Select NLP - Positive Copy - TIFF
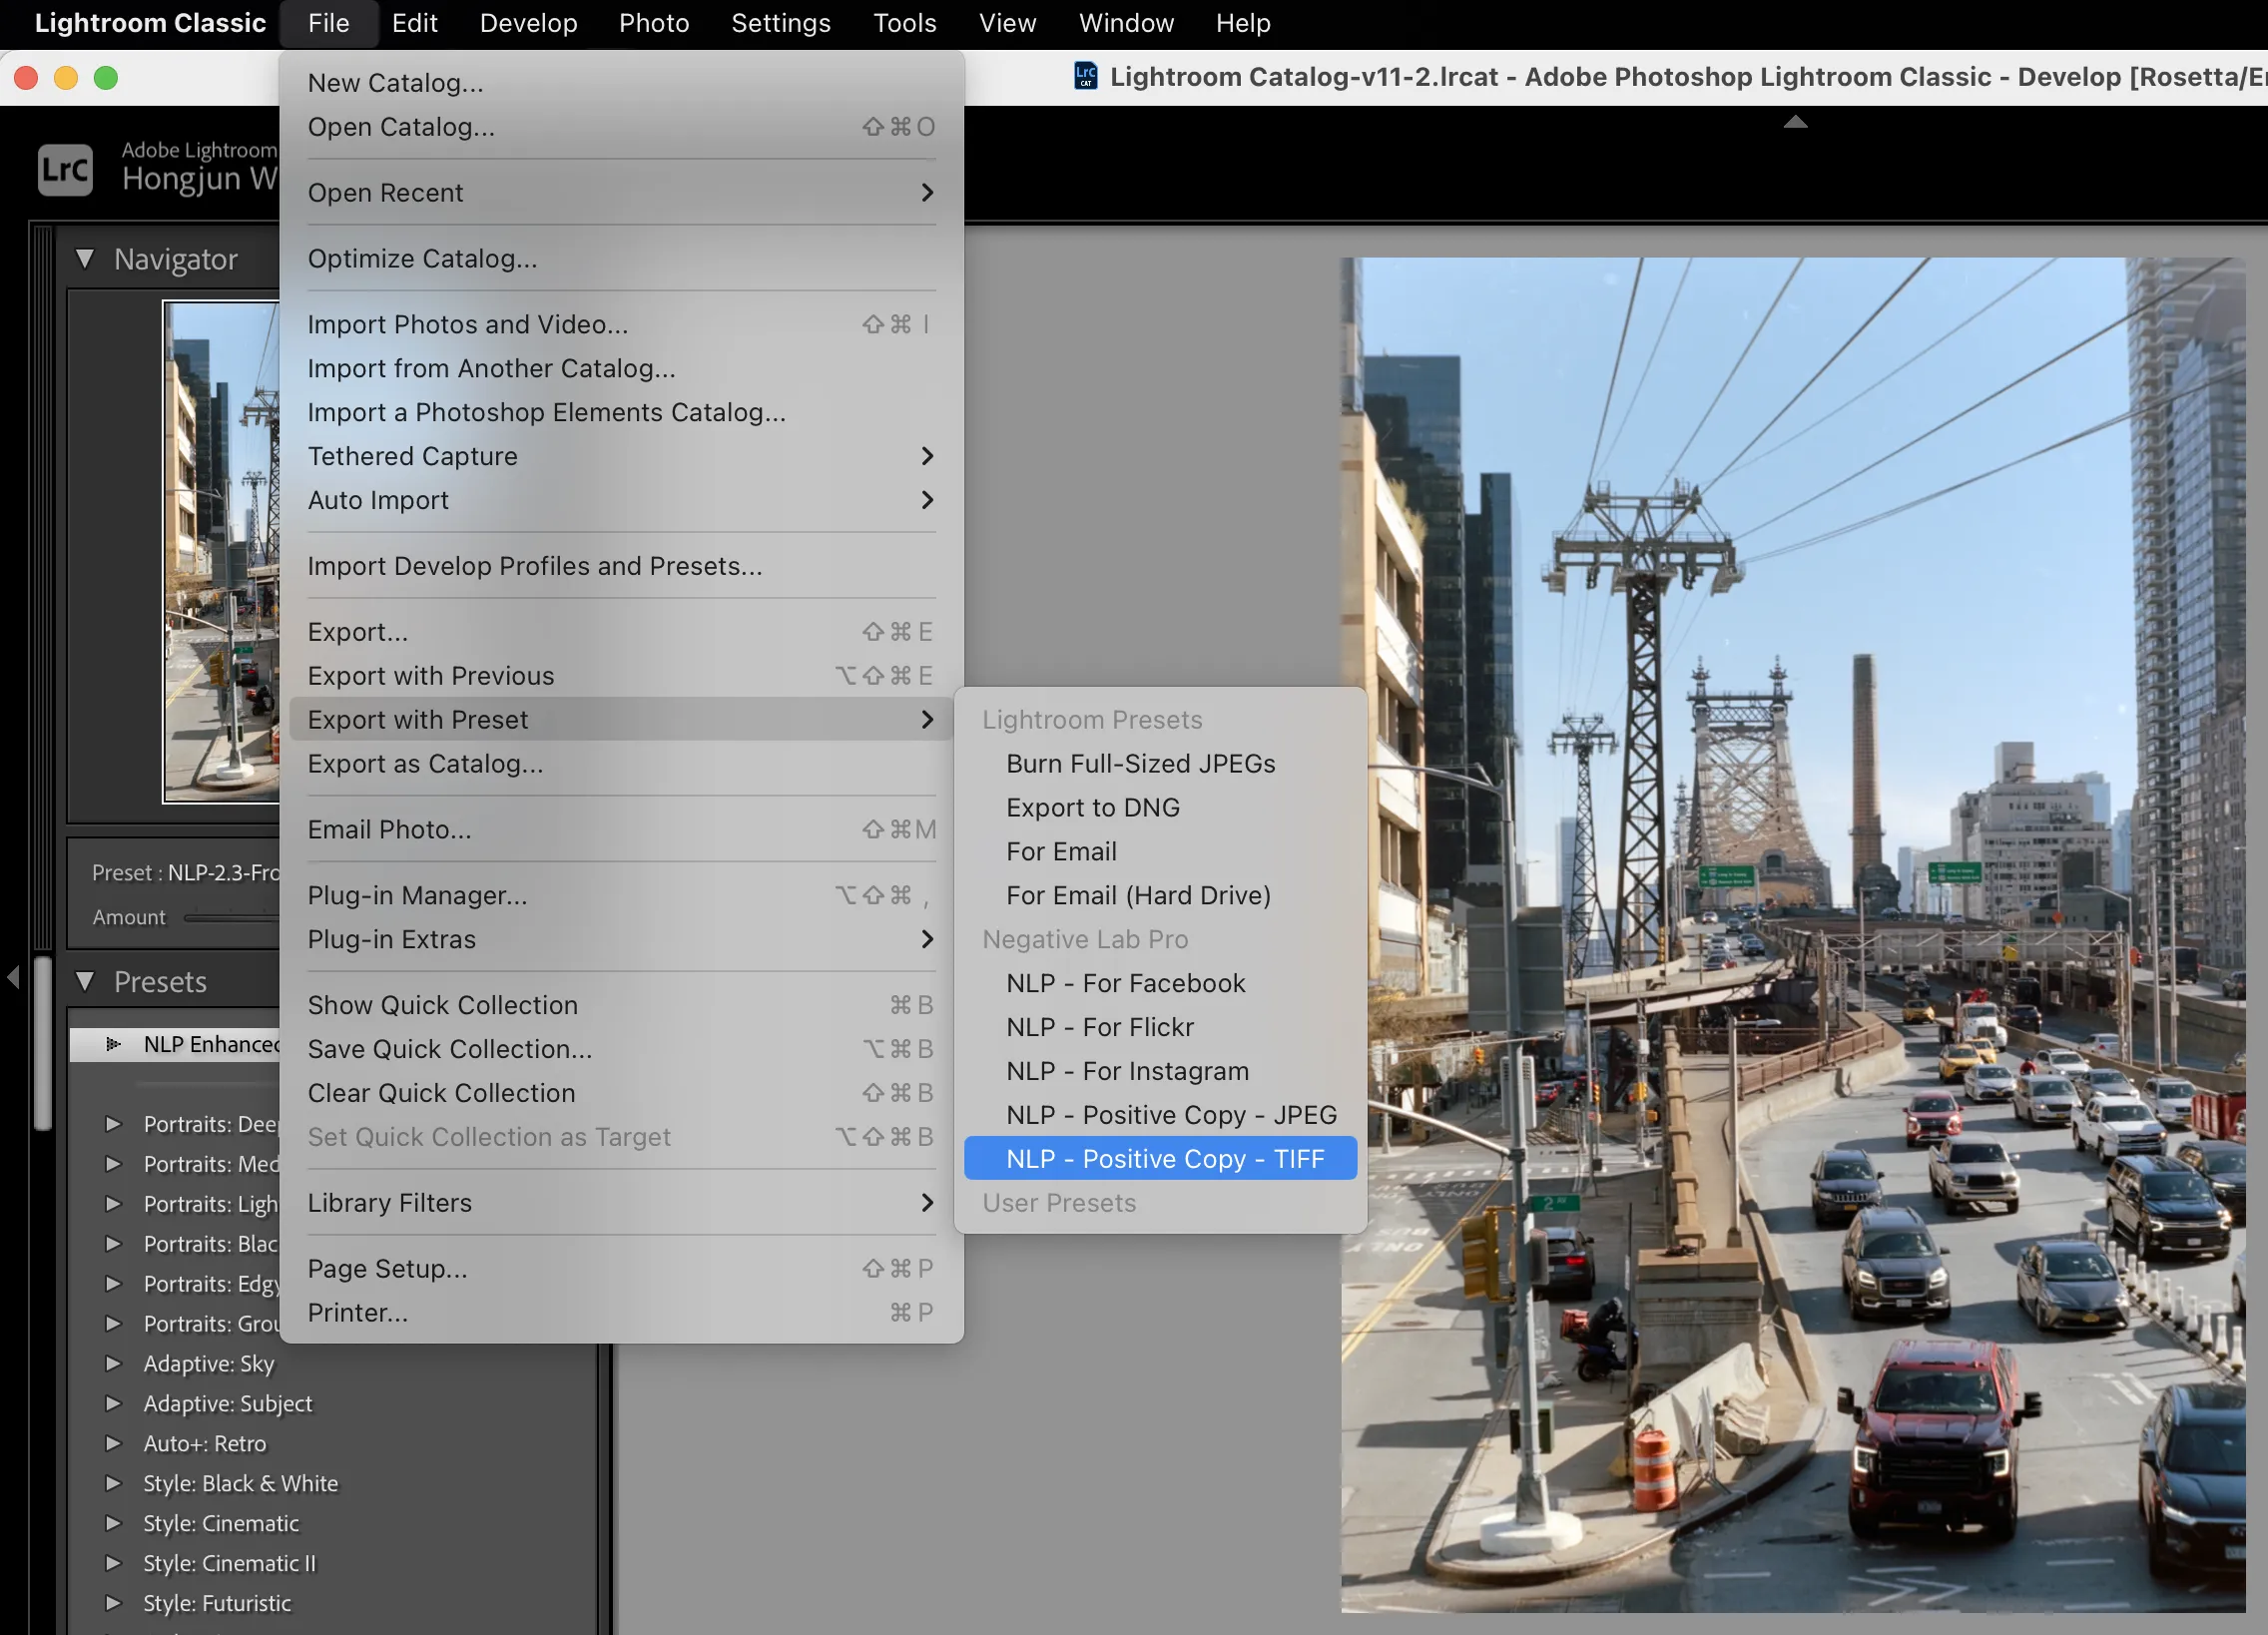 pos(1160,1159)
